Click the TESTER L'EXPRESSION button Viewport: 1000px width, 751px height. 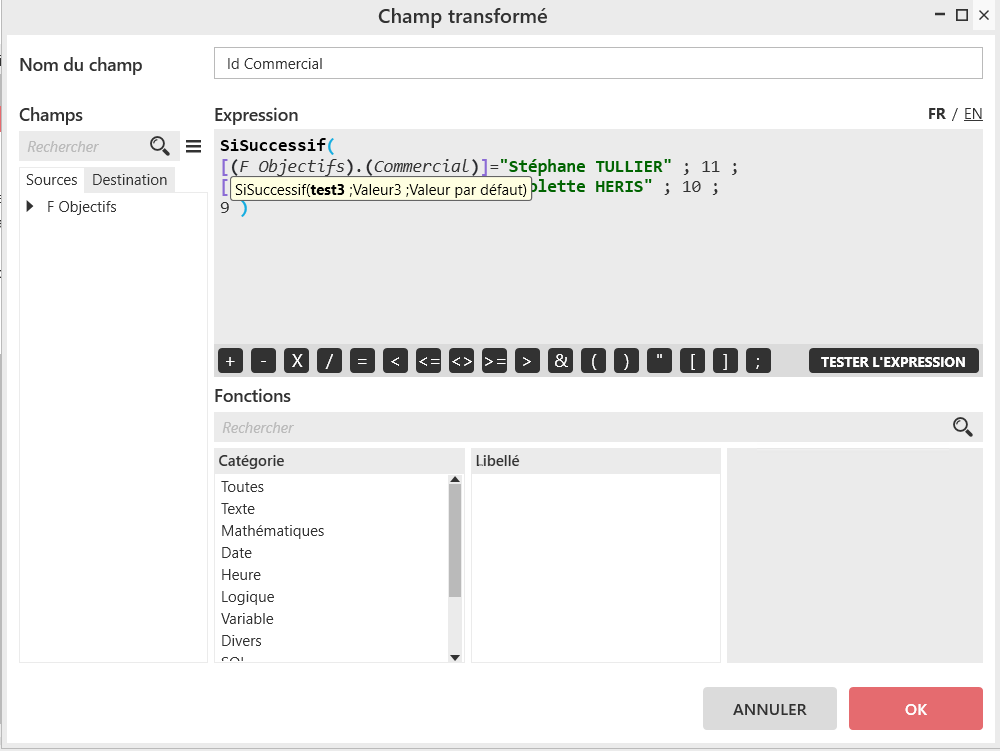pyautogui.click(x=893, y=362)
